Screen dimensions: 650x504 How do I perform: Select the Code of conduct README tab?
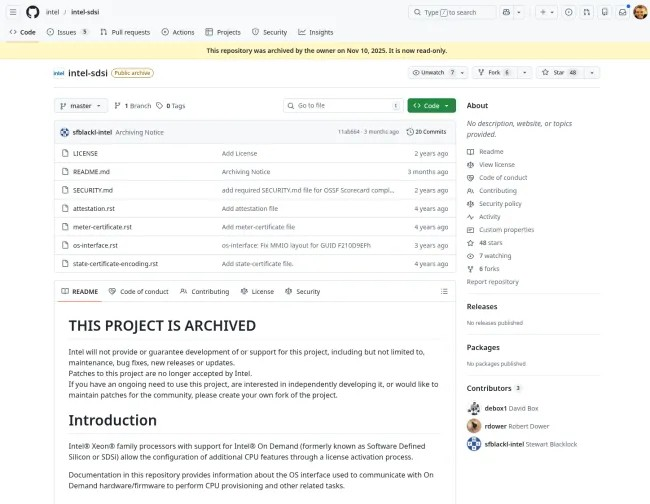(x=139, y=291)
